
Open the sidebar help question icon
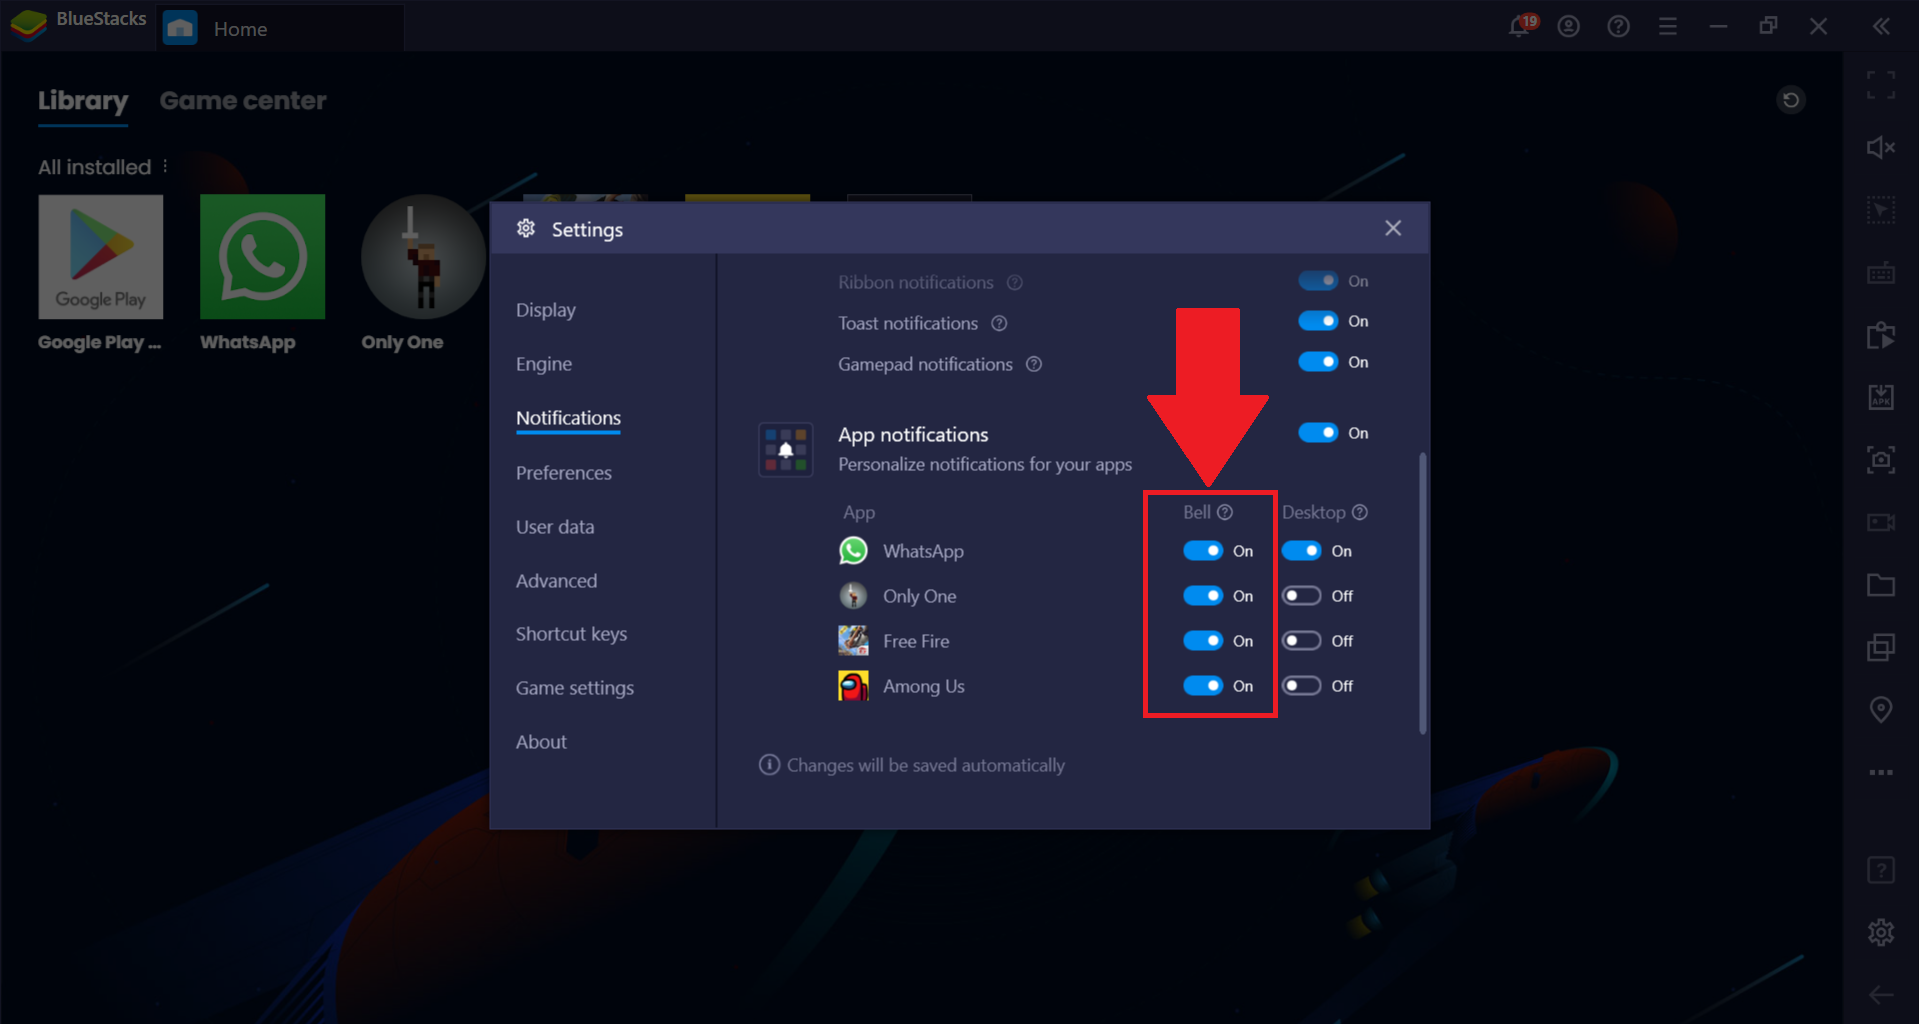pos(1881,870)
